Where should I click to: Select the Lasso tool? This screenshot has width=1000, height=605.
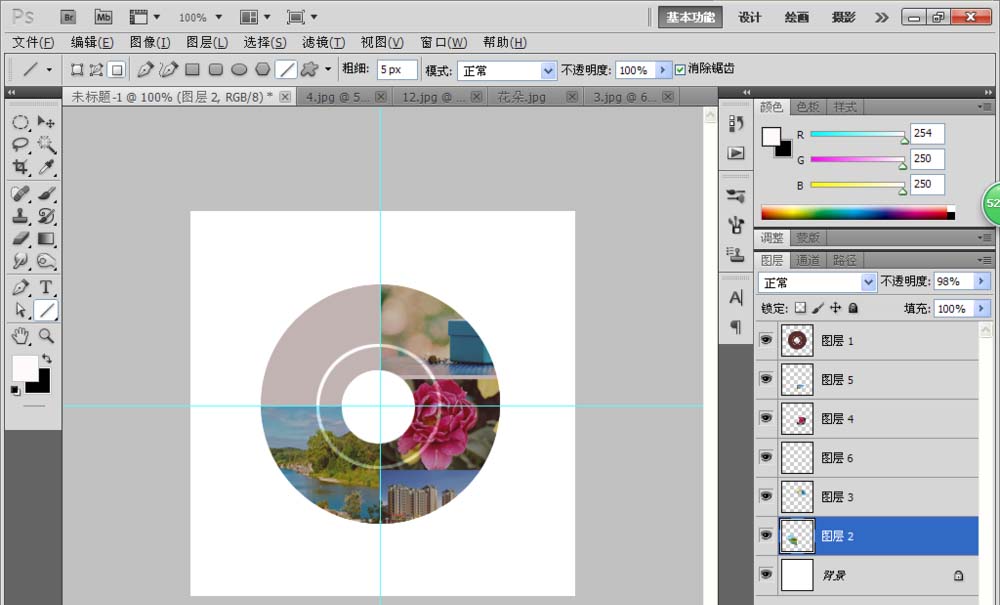pyautogui.click(x=20, y=145)
